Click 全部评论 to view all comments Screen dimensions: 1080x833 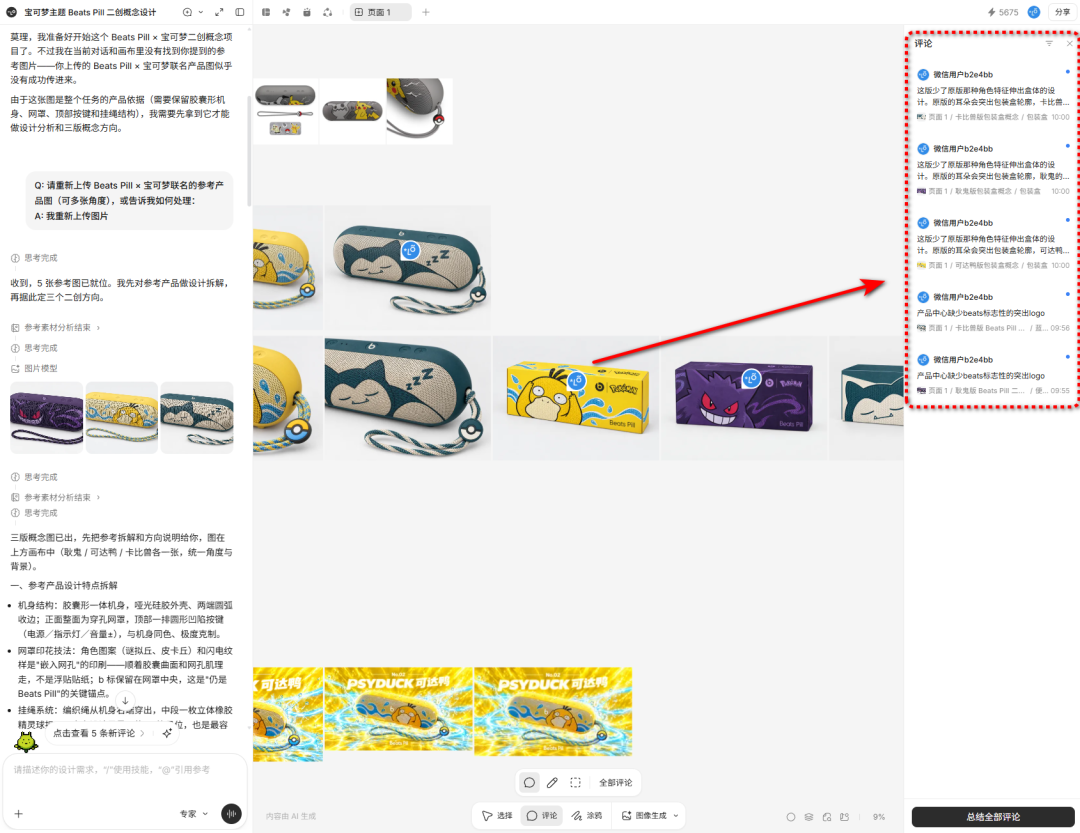(x=615, y=782)
